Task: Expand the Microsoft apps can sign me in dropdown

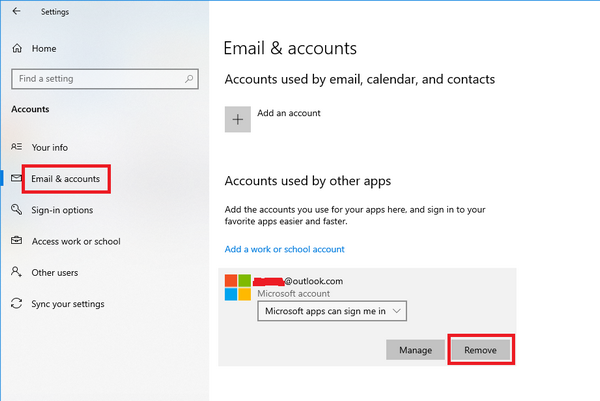Action: (332, 311)
